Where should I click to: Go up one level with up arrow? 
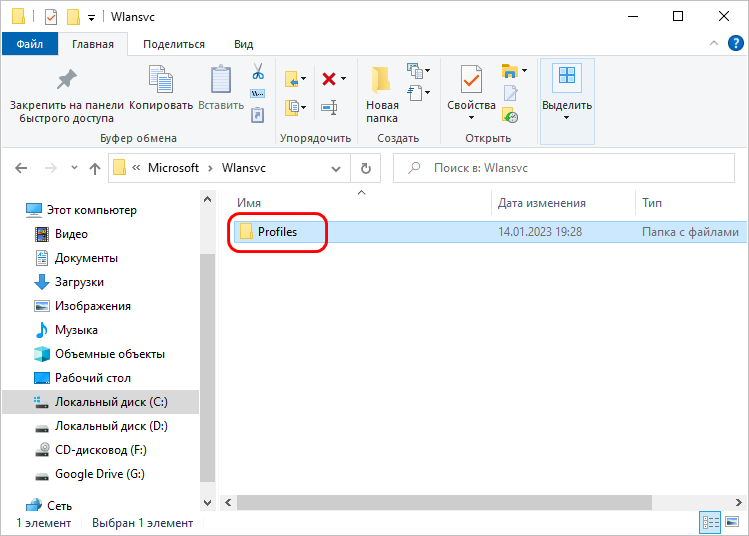coord(95,168)
